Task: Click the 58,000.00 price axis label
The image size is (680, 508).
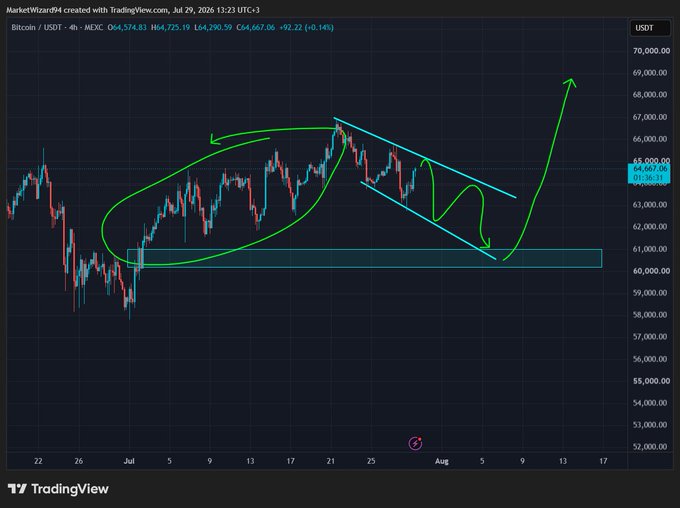Action: coord(650,315)
